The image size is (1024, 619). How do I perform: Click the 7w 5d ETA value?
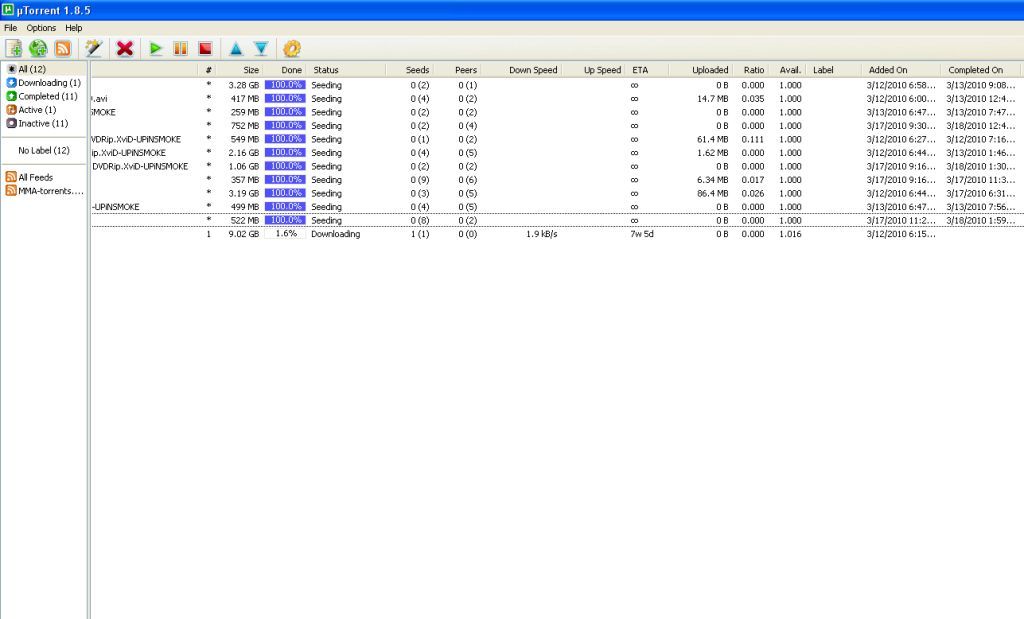[x=642, y=234]
